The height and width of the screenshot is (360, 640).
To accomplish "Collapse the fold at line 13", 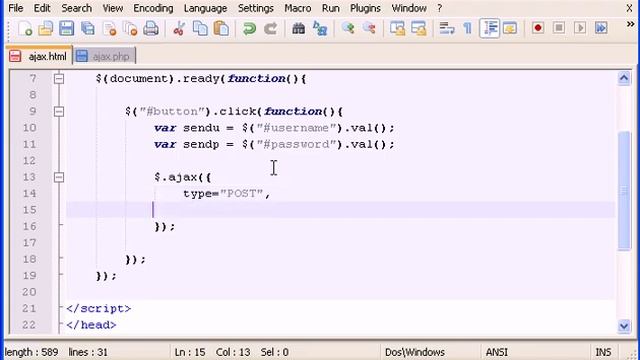I will click(x=59, y=177).
